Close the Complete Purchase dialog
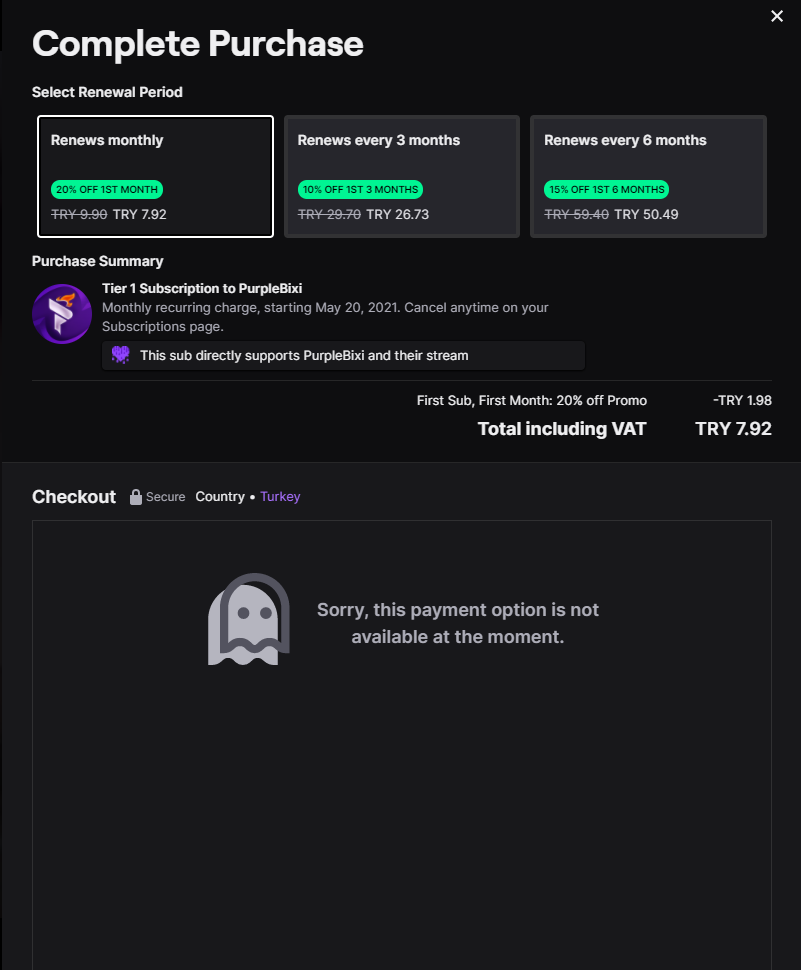801x970 pixels. tap(777, 16)
